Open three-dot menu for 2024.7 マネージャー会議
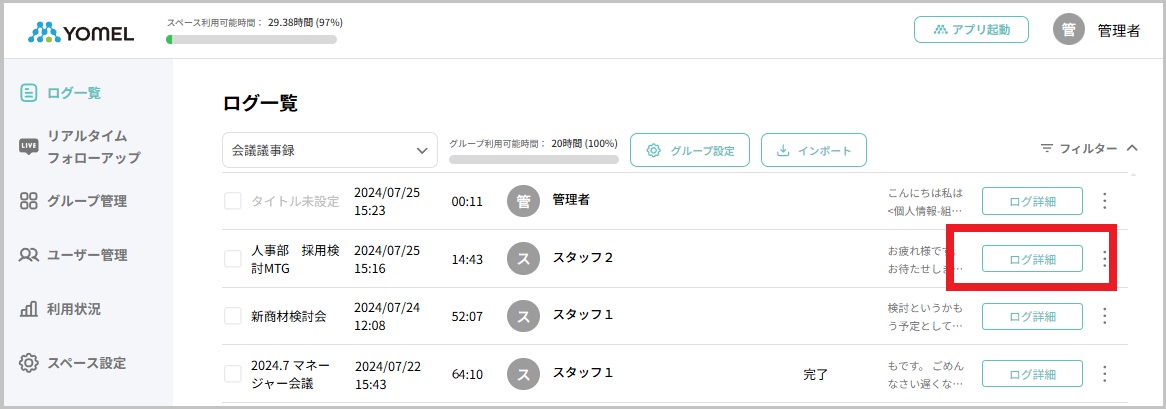The height and width of the screenshot is (409, 1166). click(1104, 373)
